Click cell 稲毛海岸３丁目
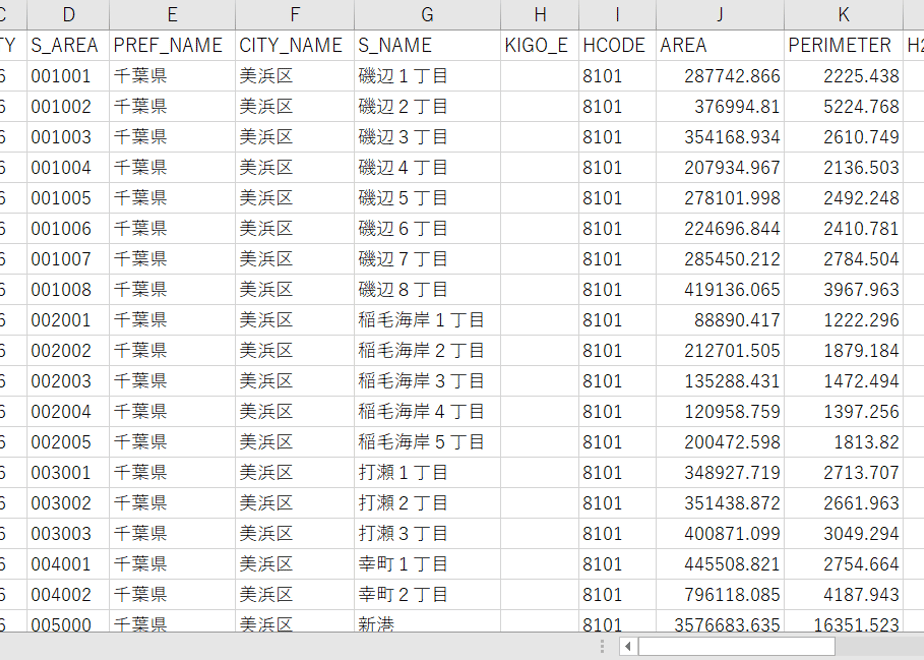 [427, 381]
